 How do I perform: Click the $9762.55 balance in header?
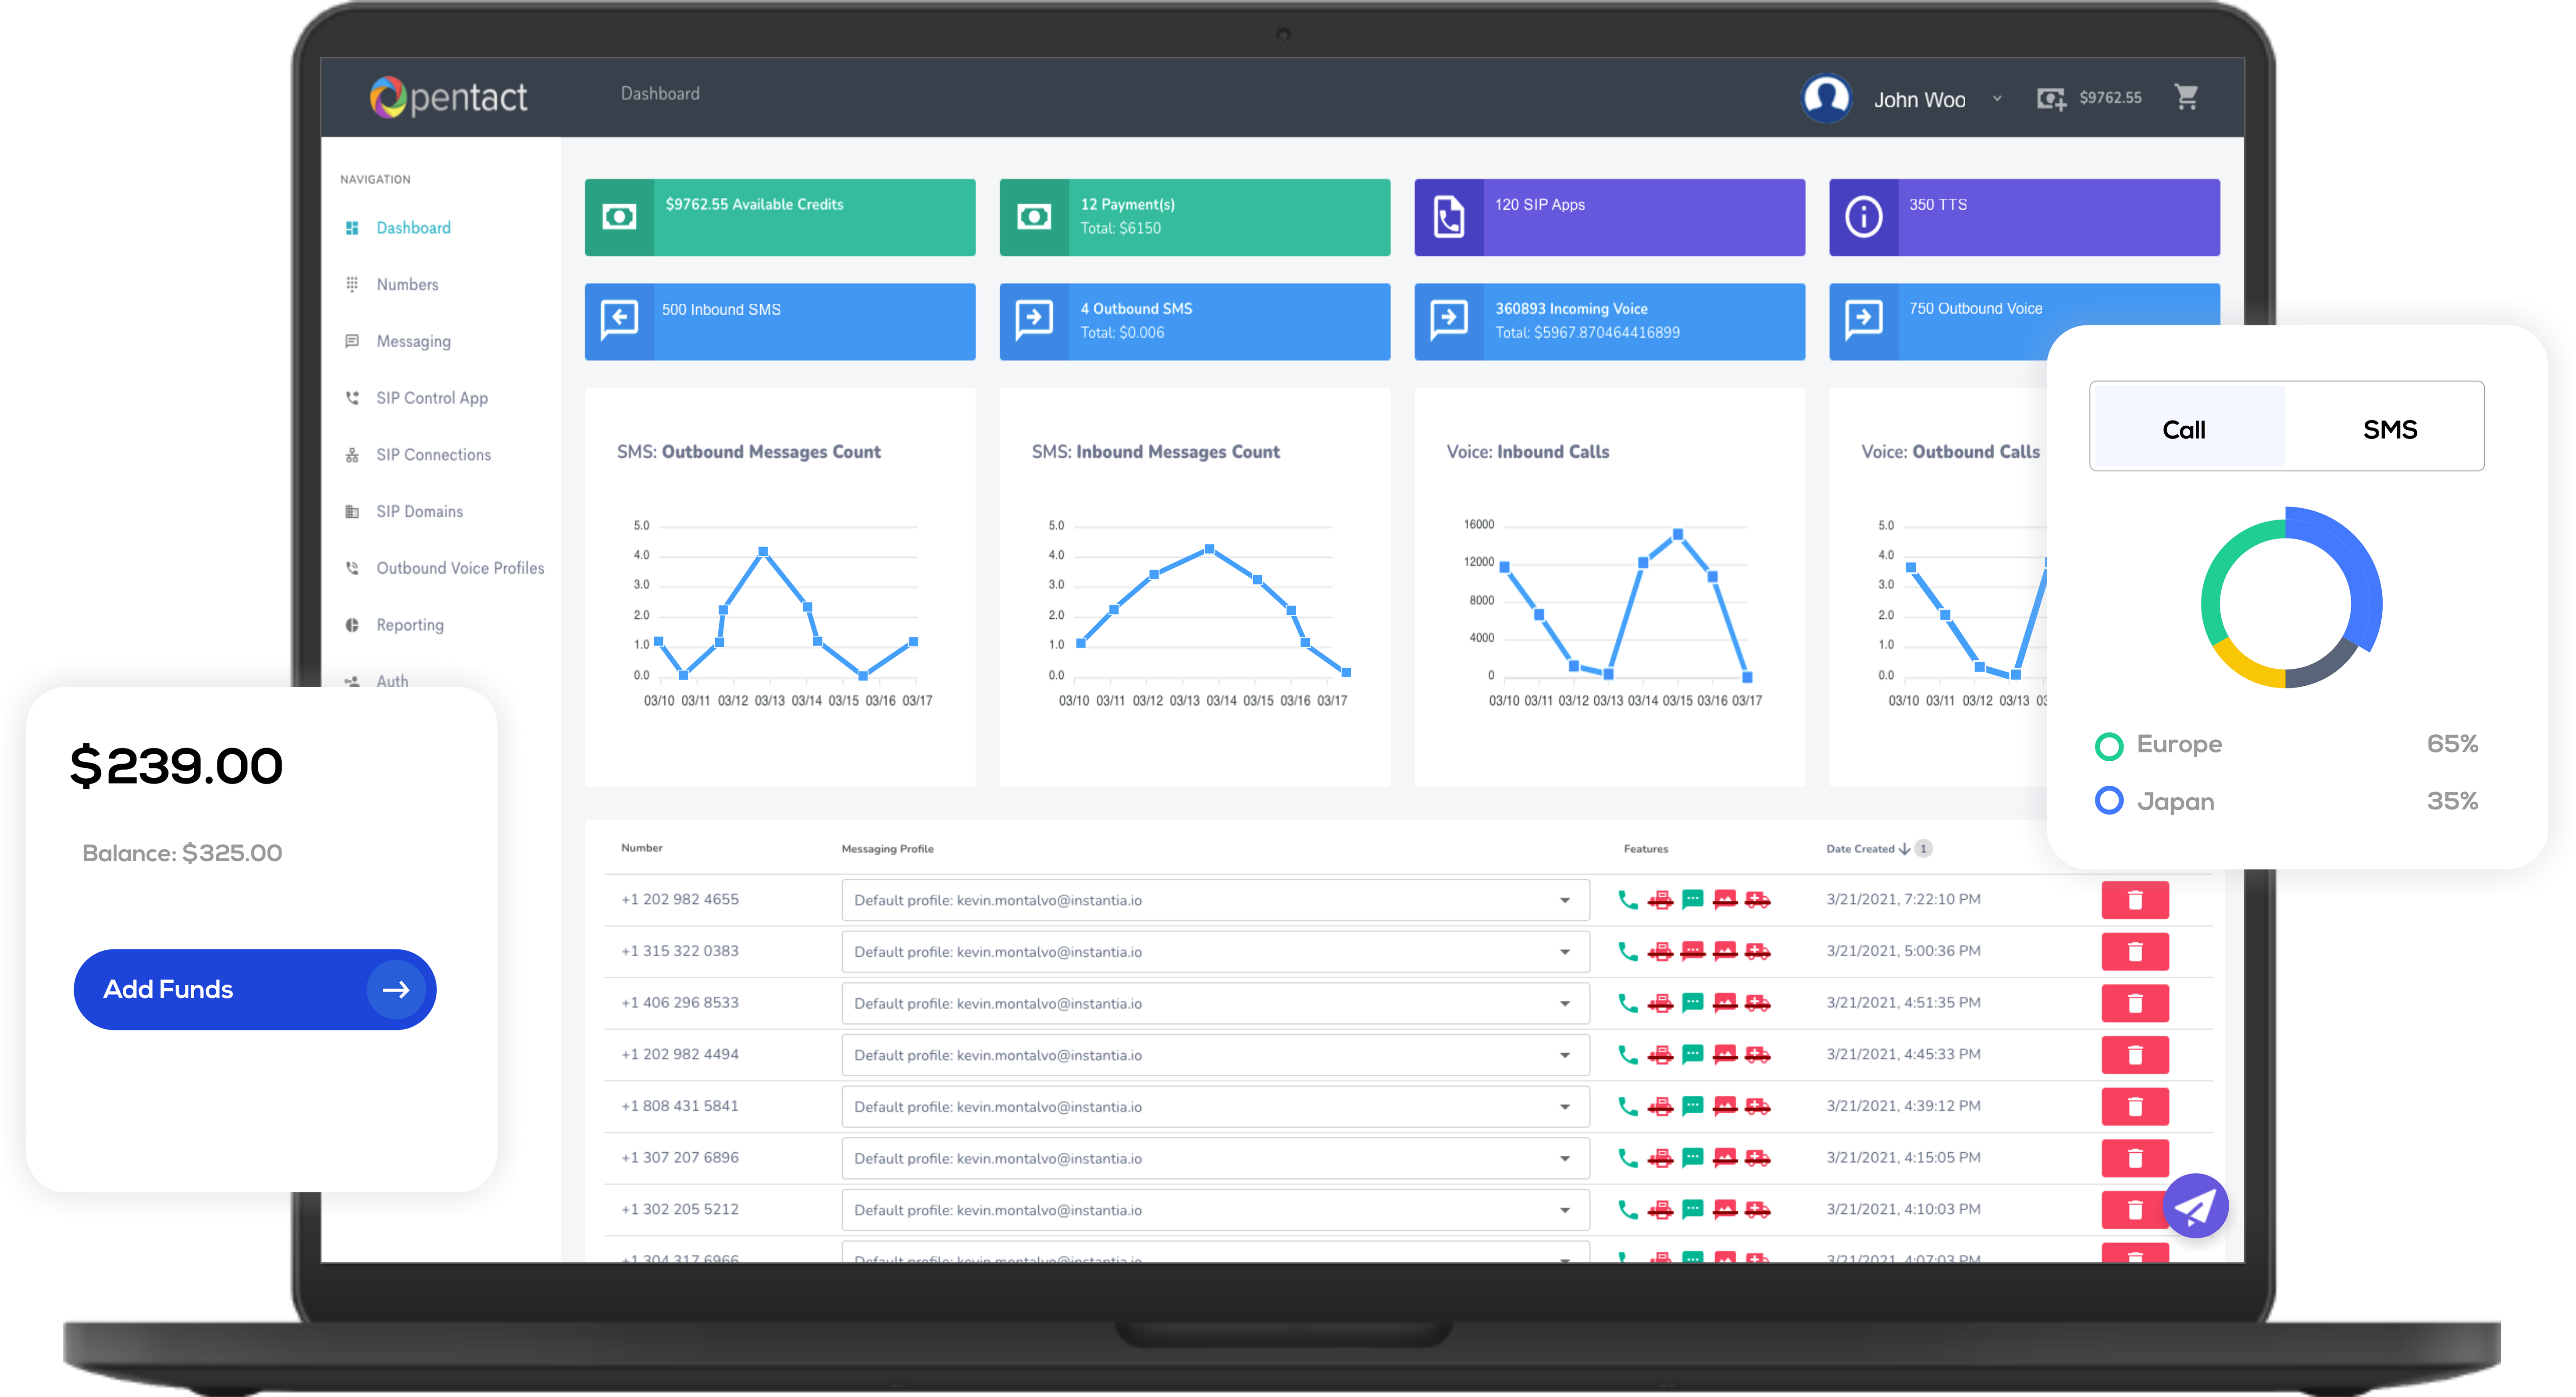pos(2110,98)
